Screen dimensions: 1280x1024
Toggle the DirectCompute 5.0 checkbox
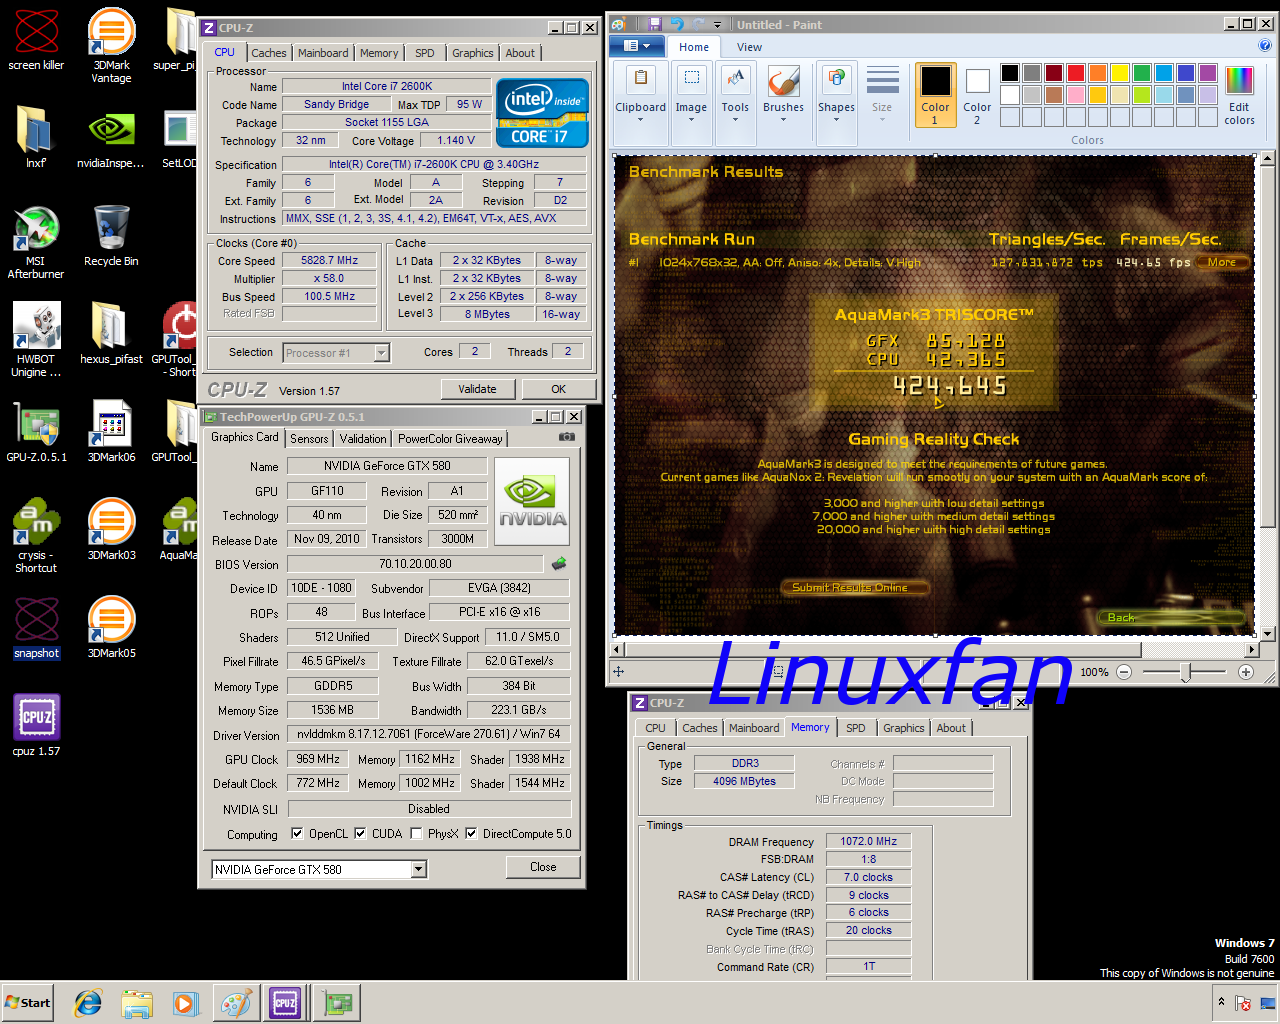(x=471, y=833)
